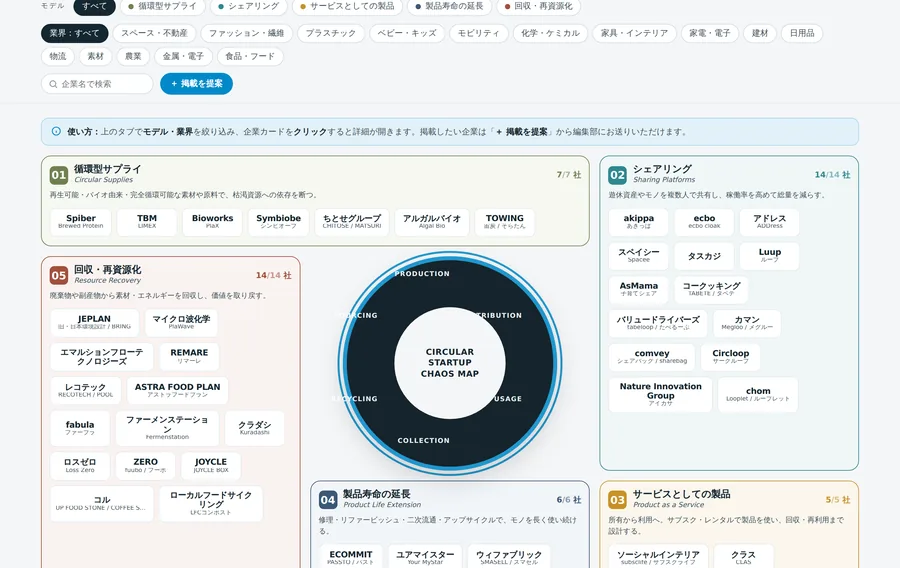Open the TOWING company card
The image size is (900, 568).
point(505,222)
